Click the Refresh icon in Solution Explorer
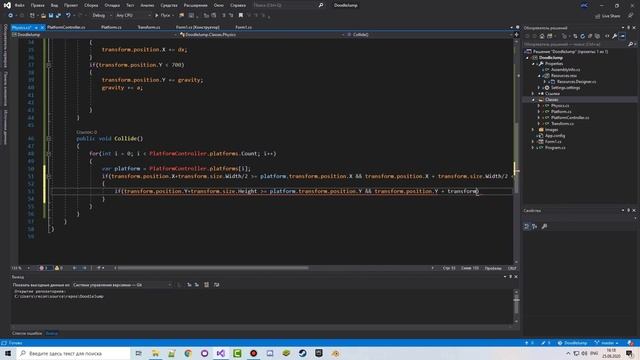 (x=582, y=36)
